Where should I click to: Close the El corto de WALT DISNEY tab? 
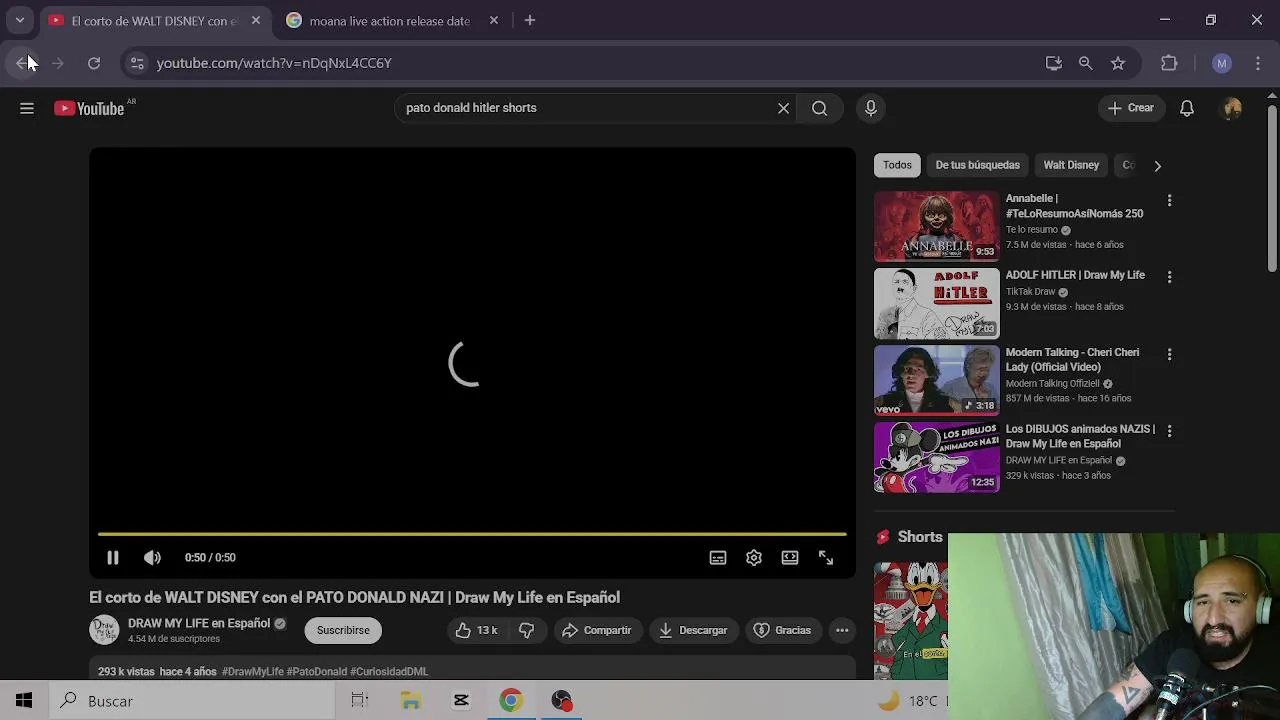[x=255, y=20]
